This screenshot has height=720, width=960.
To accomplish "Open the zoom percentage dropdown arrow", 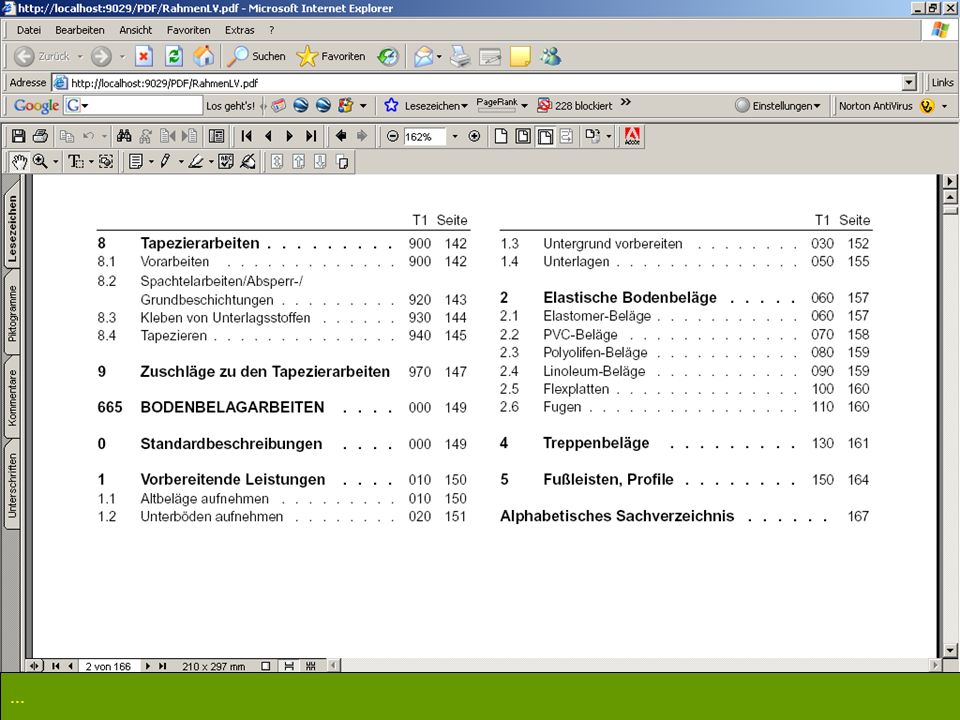I will tap(455, 137).
